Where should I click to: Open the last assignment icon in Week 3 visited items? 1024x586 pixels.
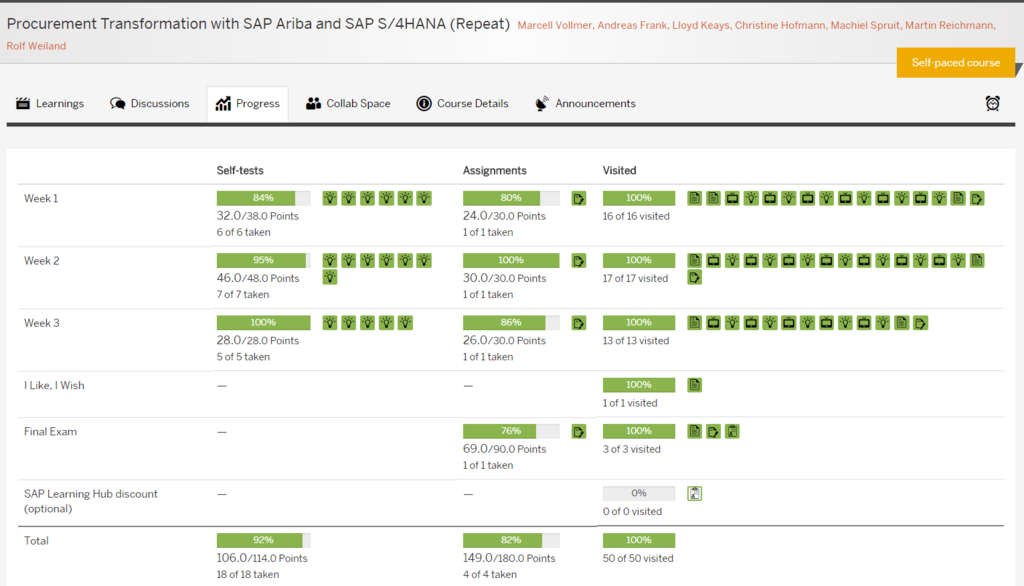point(920,323)
